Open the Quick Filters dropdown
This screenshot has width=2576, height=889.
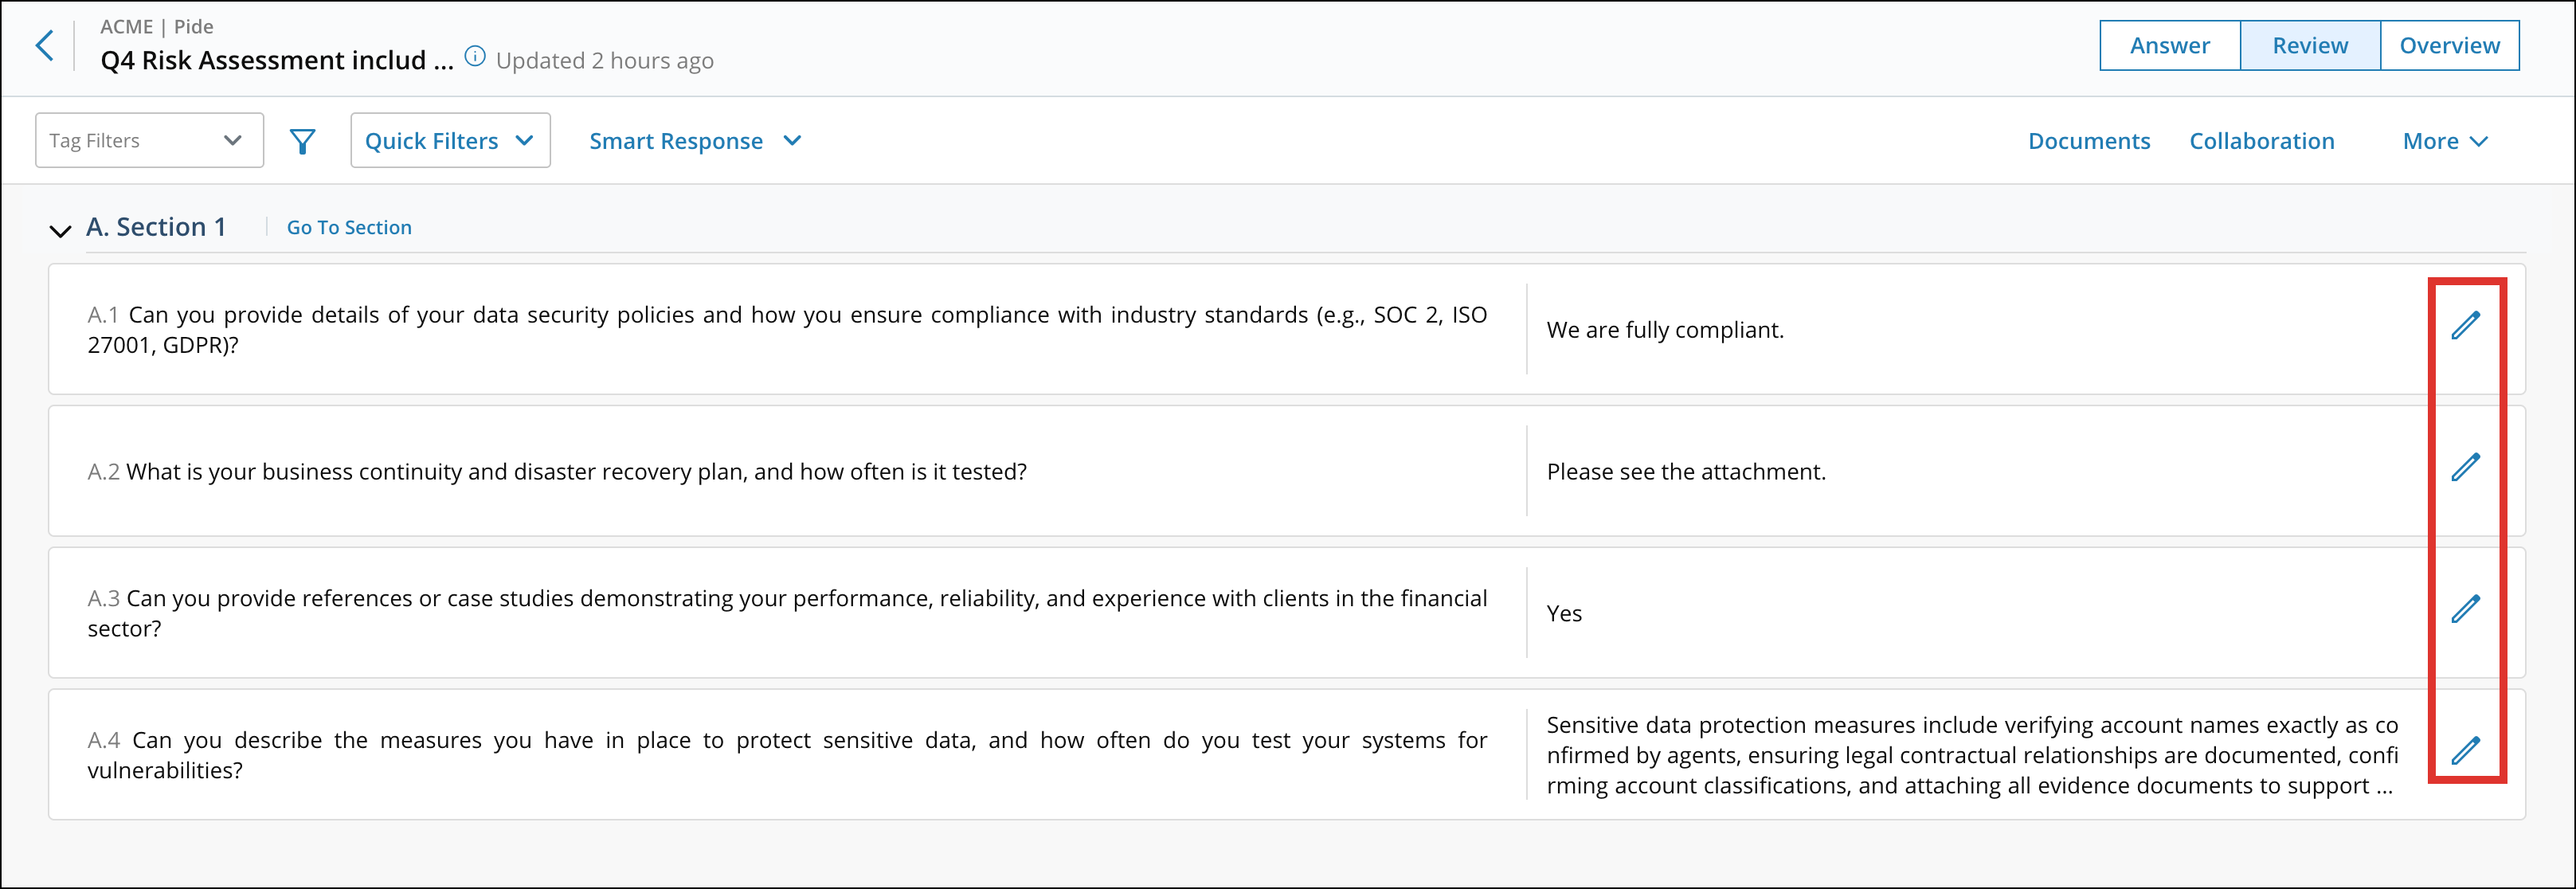[449, 140]
